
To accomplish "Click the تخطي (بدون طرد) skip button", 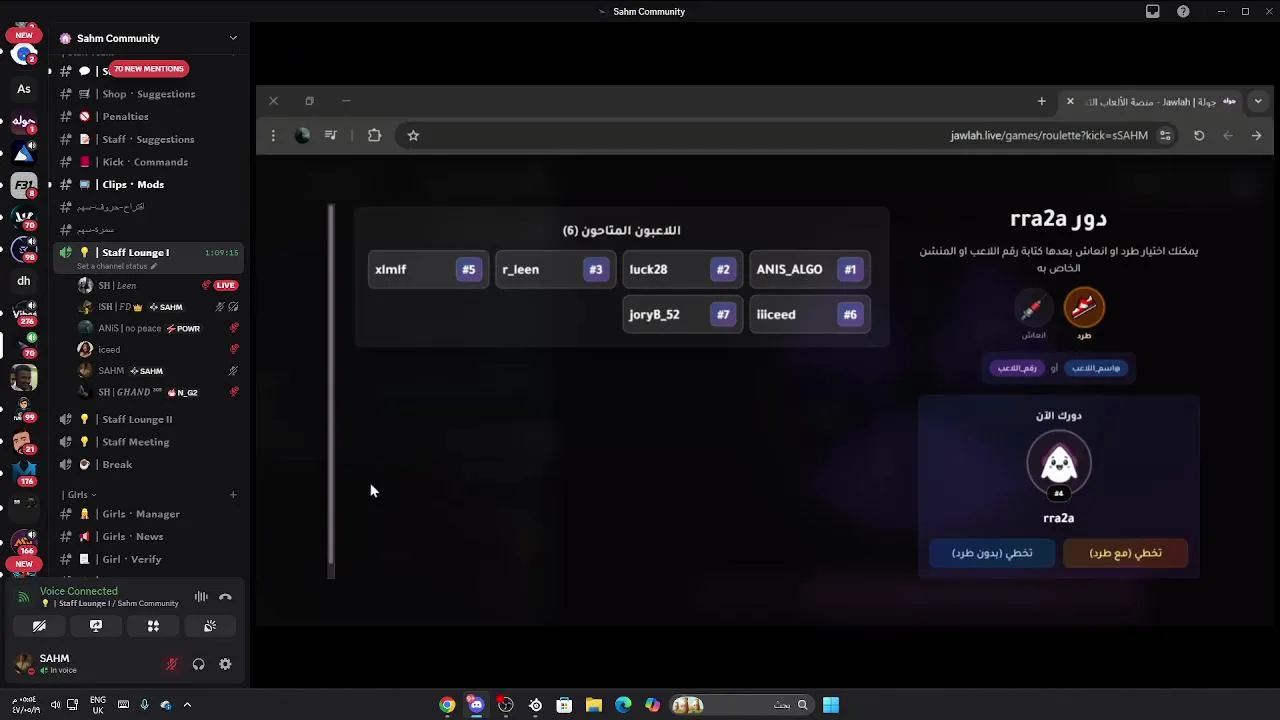I will point(992,553).
